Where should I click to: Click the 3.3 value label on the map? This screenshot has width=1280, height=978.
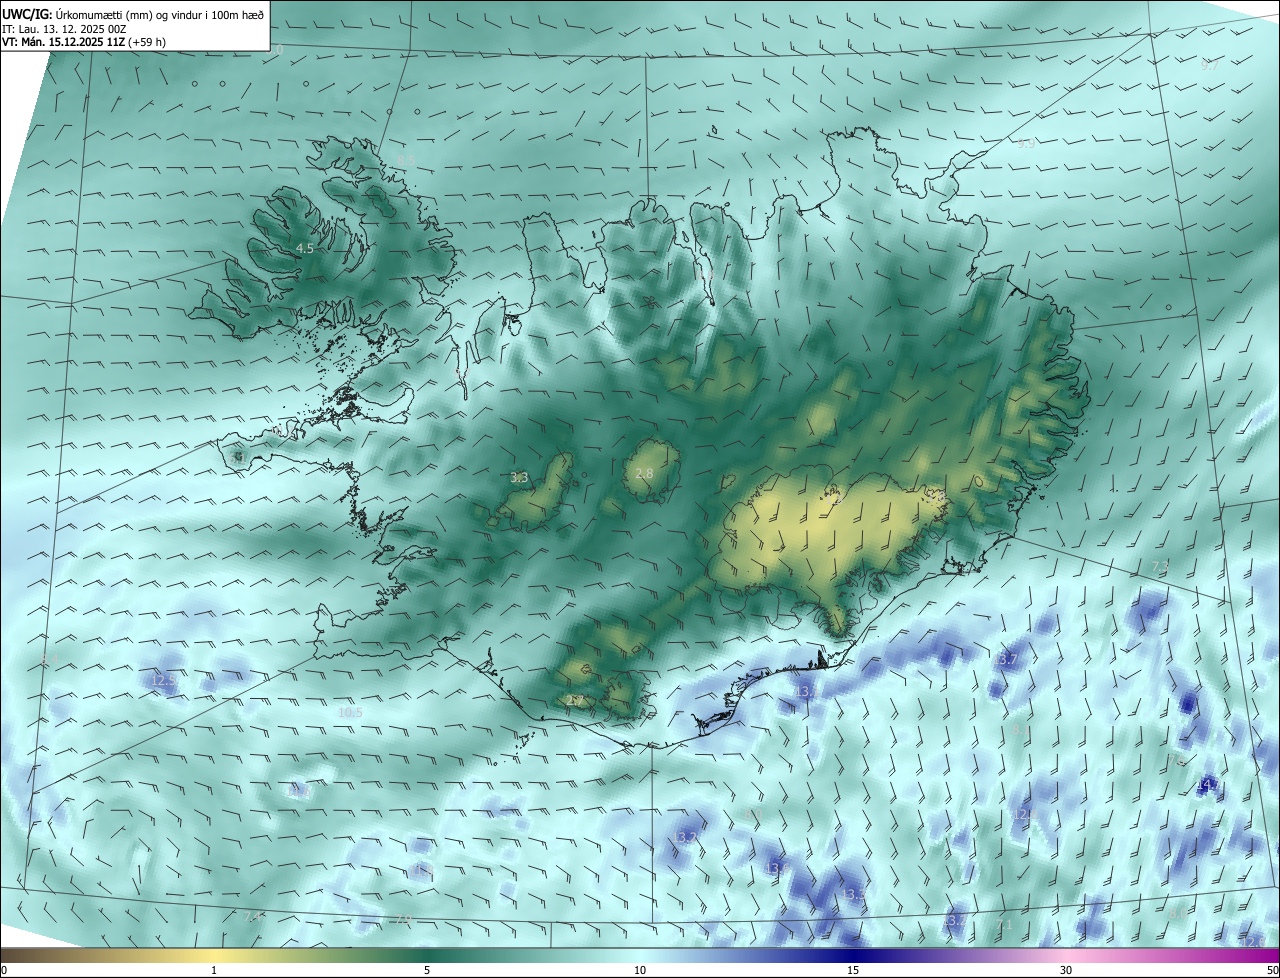coord(519,478)
